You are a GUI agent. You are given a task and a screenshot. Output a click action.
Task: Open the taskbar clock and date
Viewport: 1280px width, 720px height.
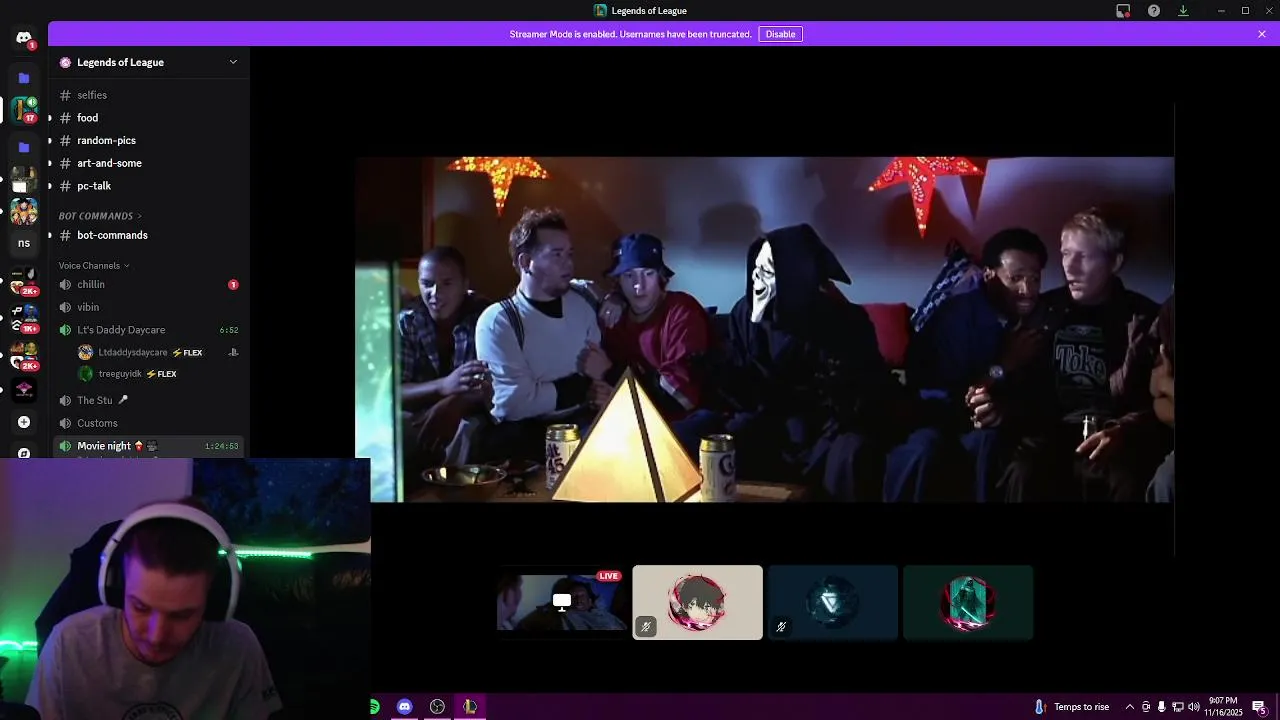coord(1223,707)
